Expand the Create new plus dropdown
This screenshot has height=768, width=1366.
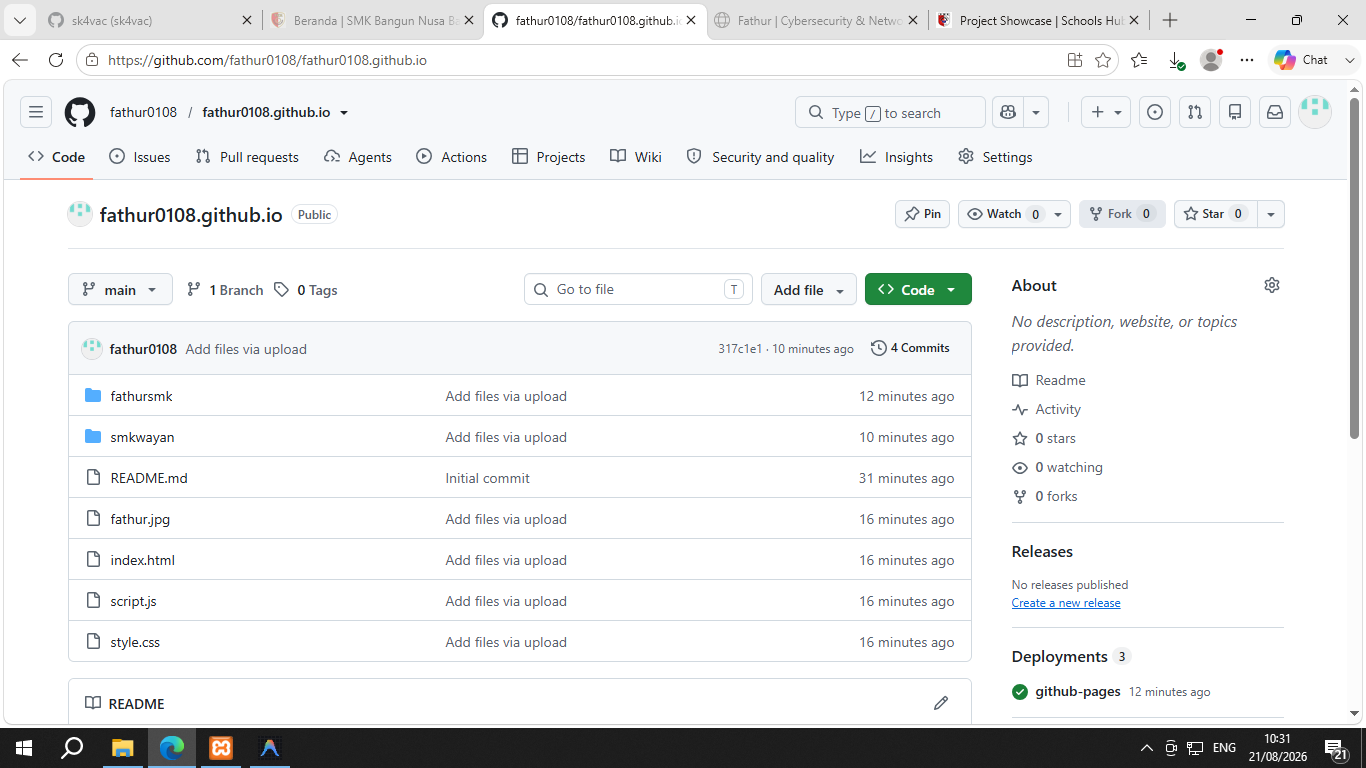[1106, 112]
